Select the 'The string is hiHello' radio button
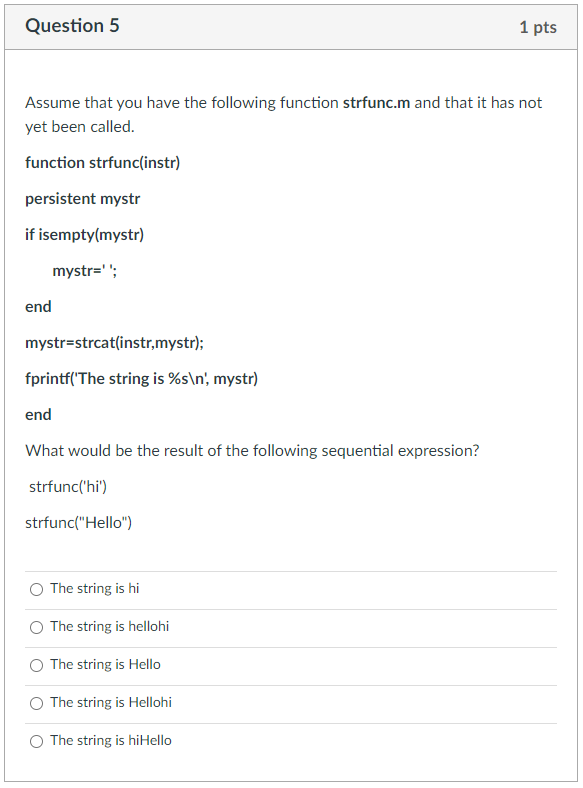Viewport: 583px width, 788px height. pos(36,741)
